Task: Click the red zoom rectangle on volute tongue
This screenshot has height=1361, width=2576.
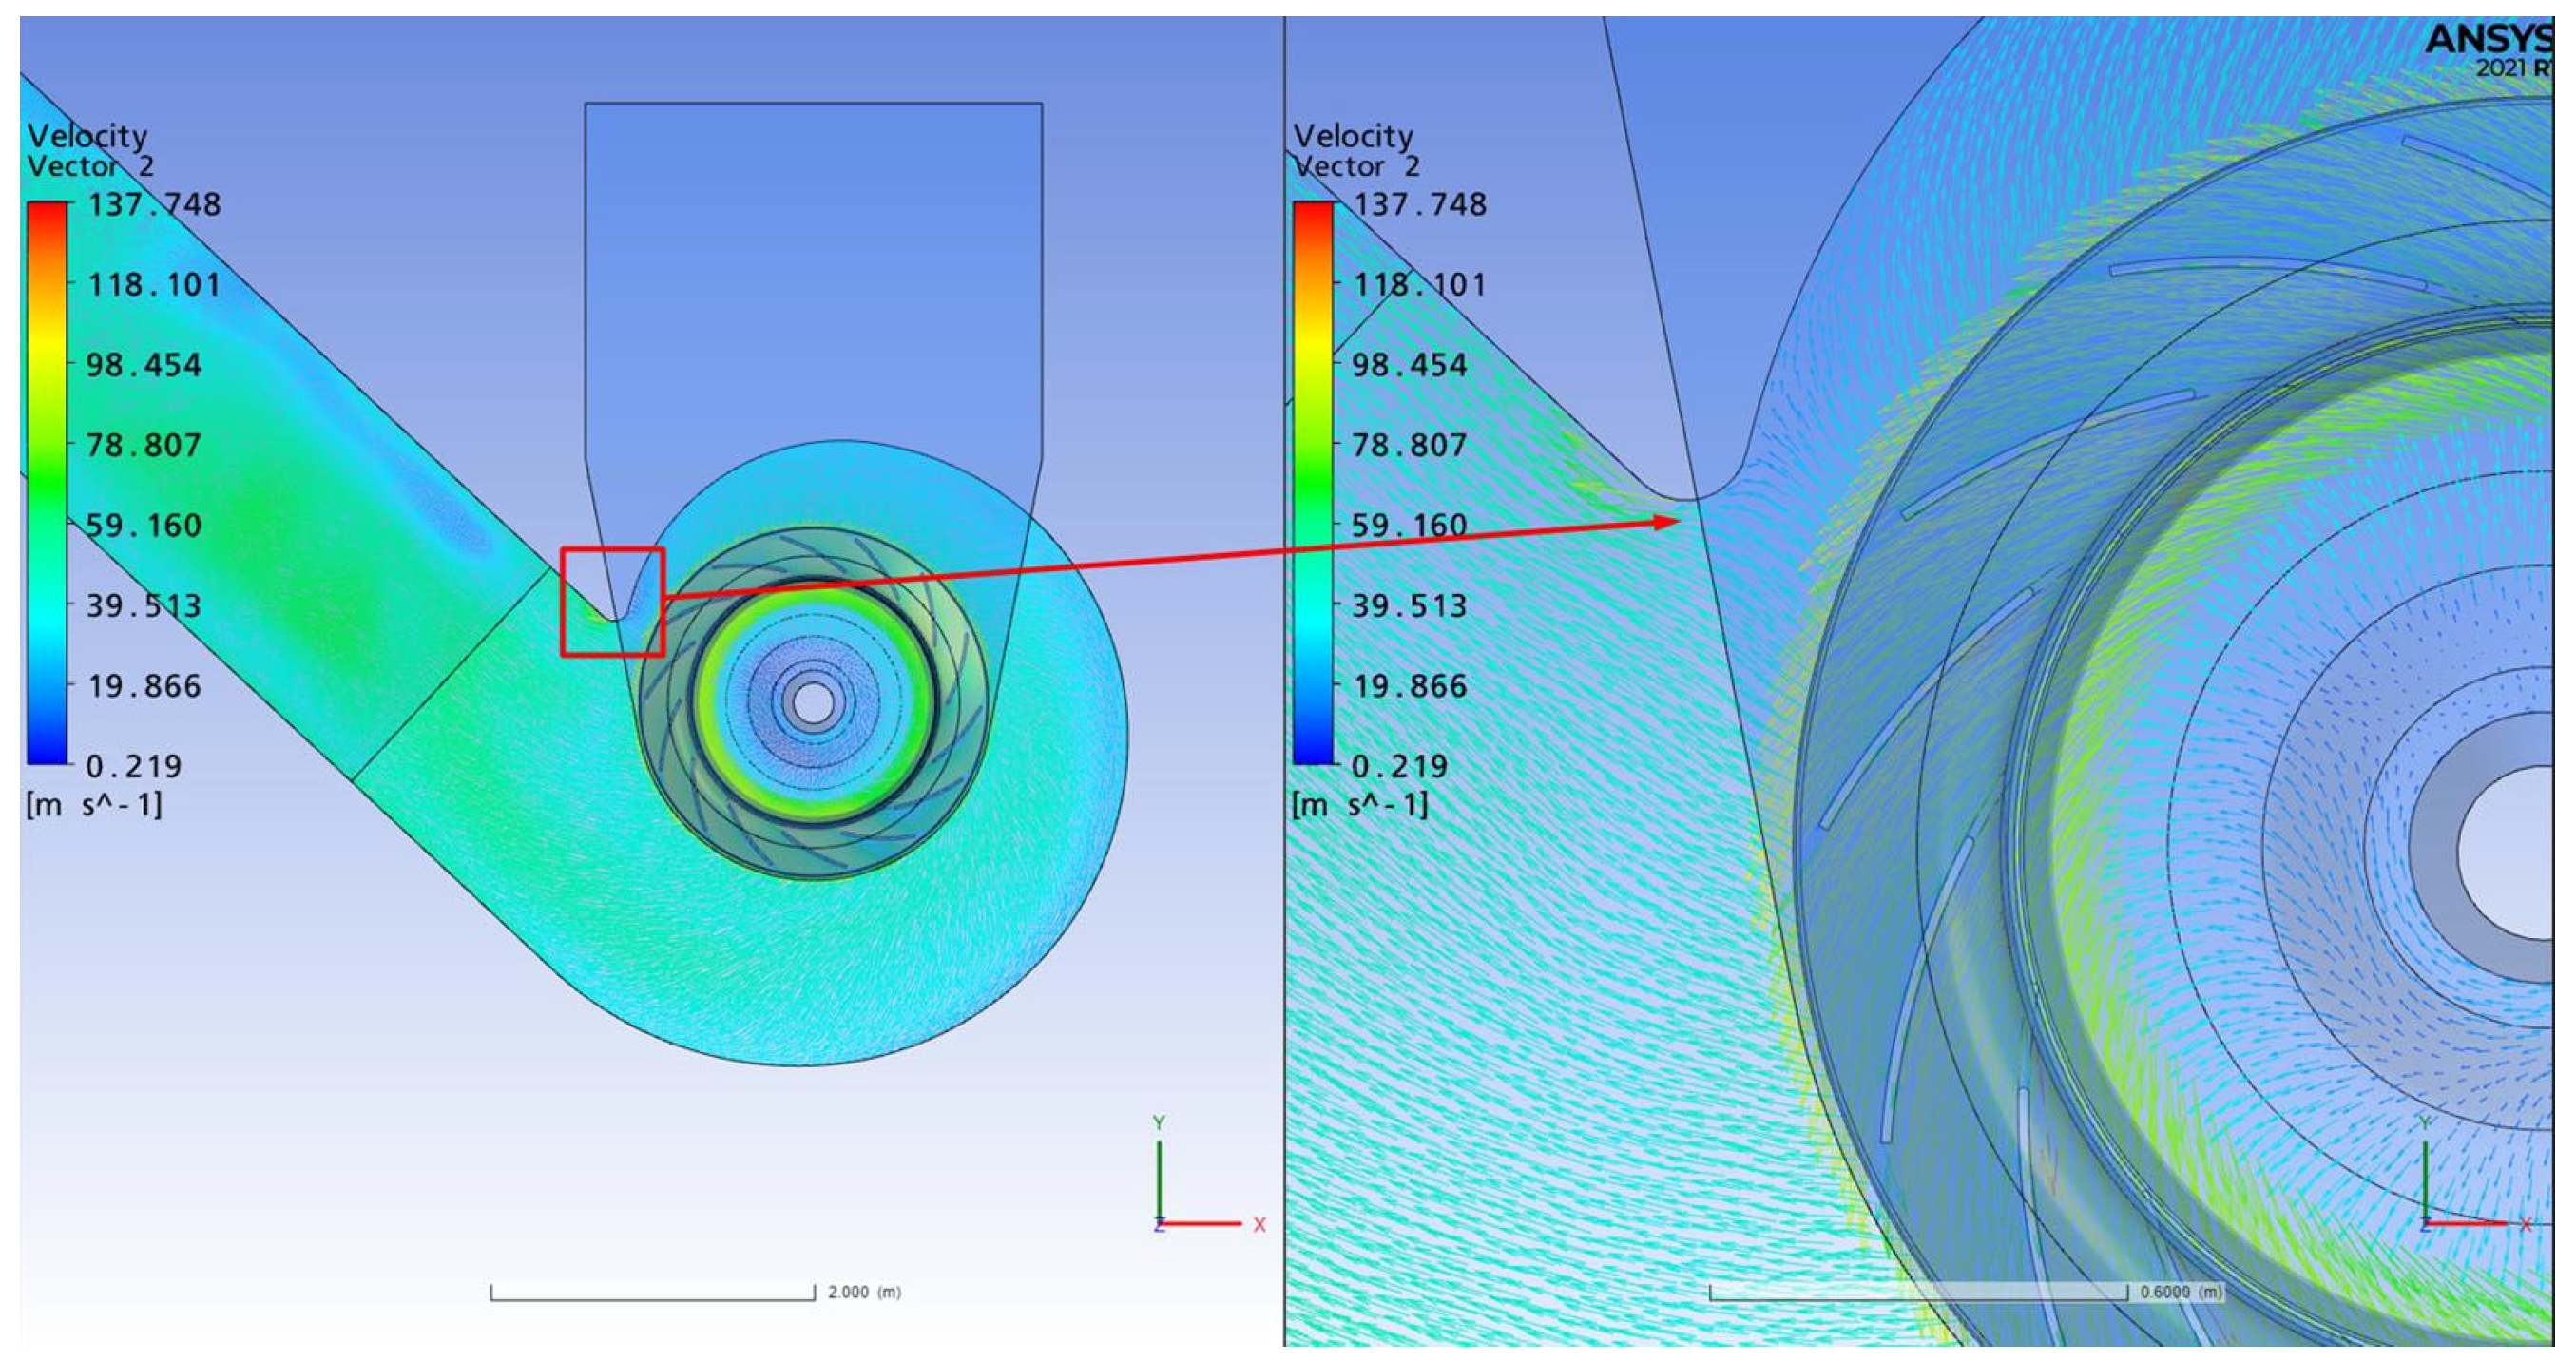Action: click(613, 602)
